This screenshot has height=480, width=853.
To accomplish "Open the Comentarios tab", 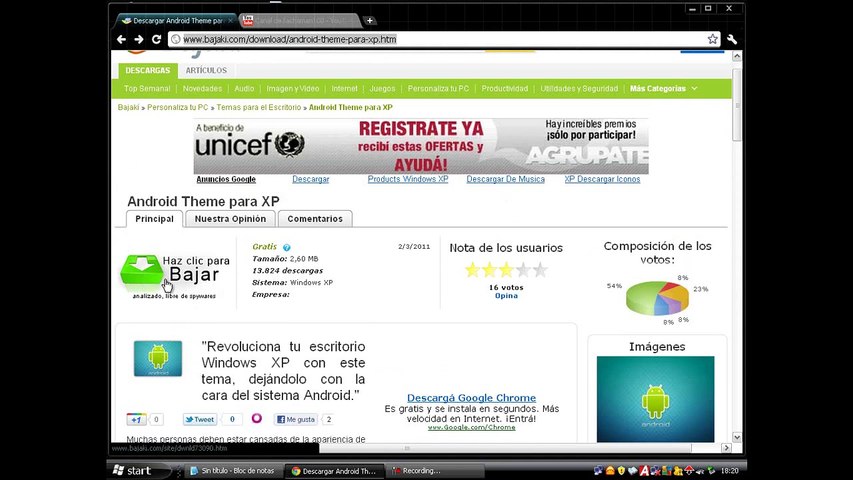I will 315,219.
